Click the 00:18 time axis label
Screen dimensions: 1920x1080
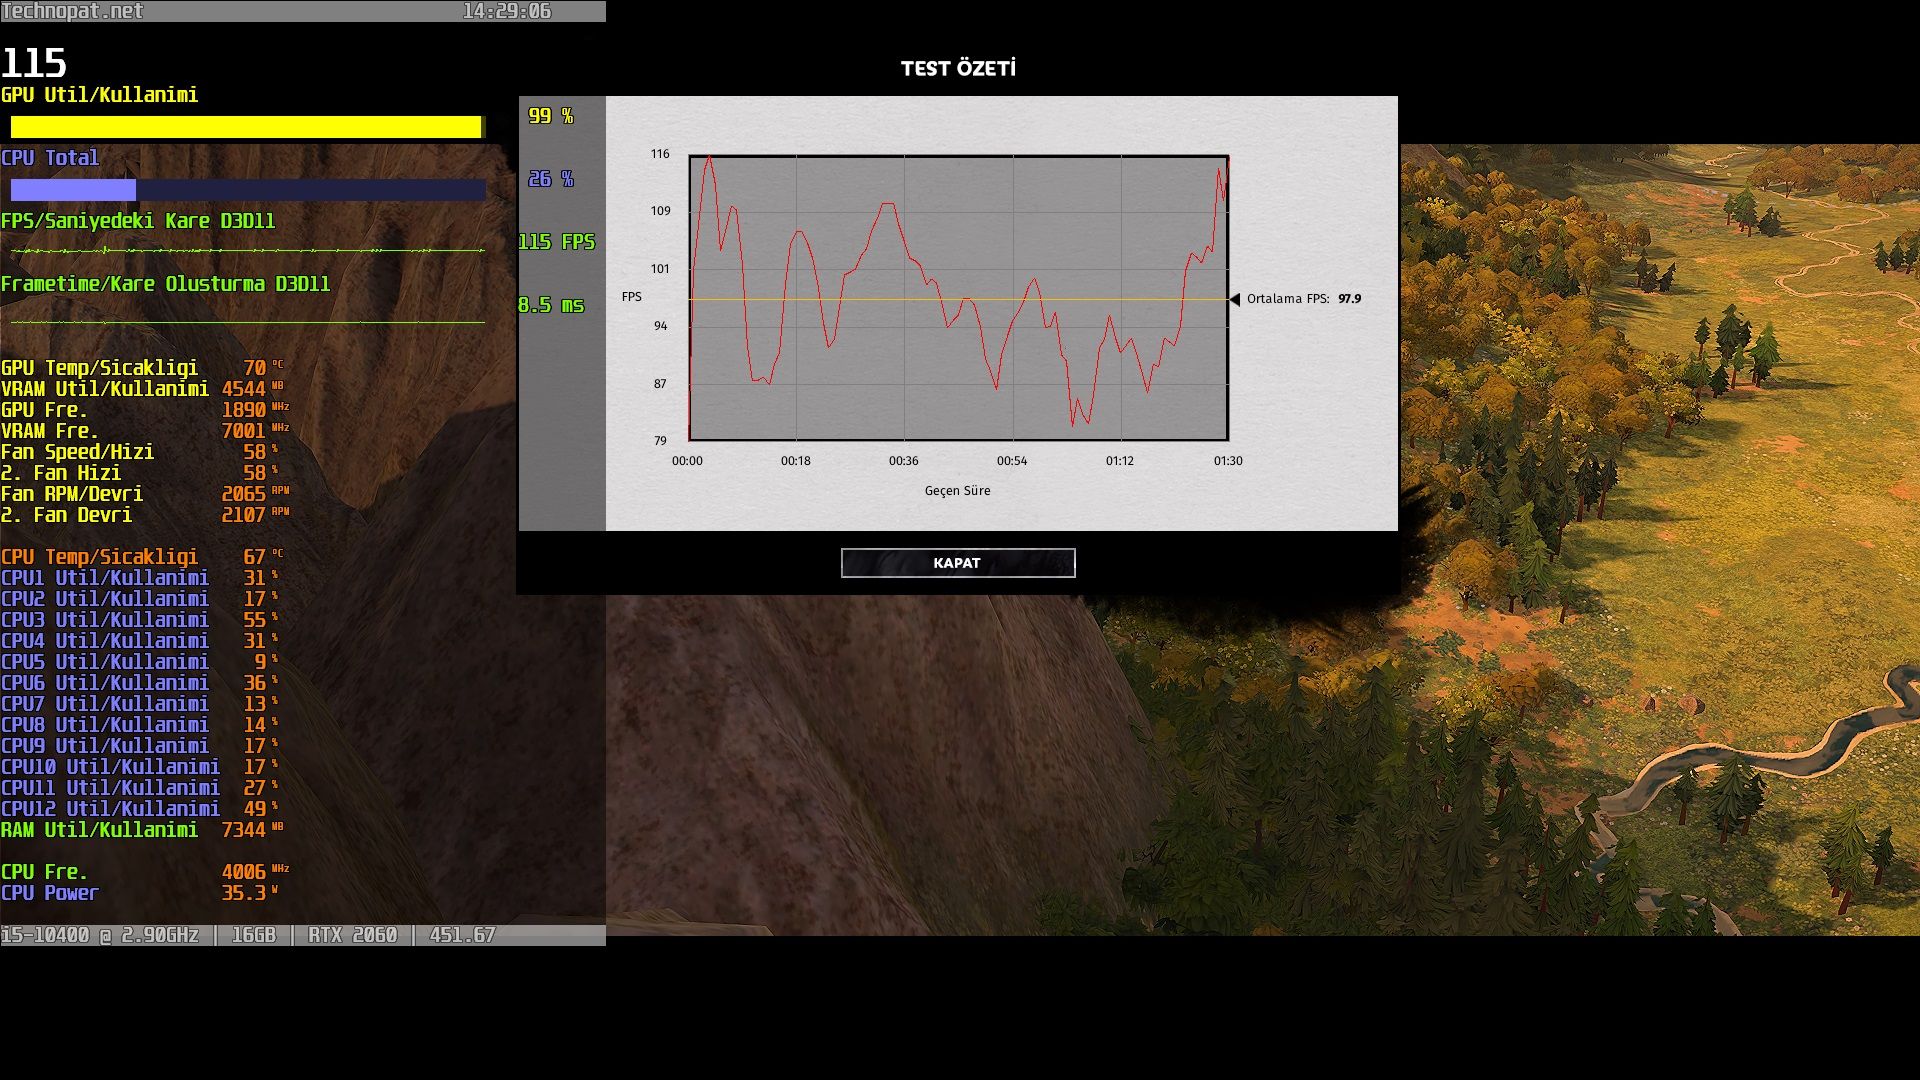795,461
